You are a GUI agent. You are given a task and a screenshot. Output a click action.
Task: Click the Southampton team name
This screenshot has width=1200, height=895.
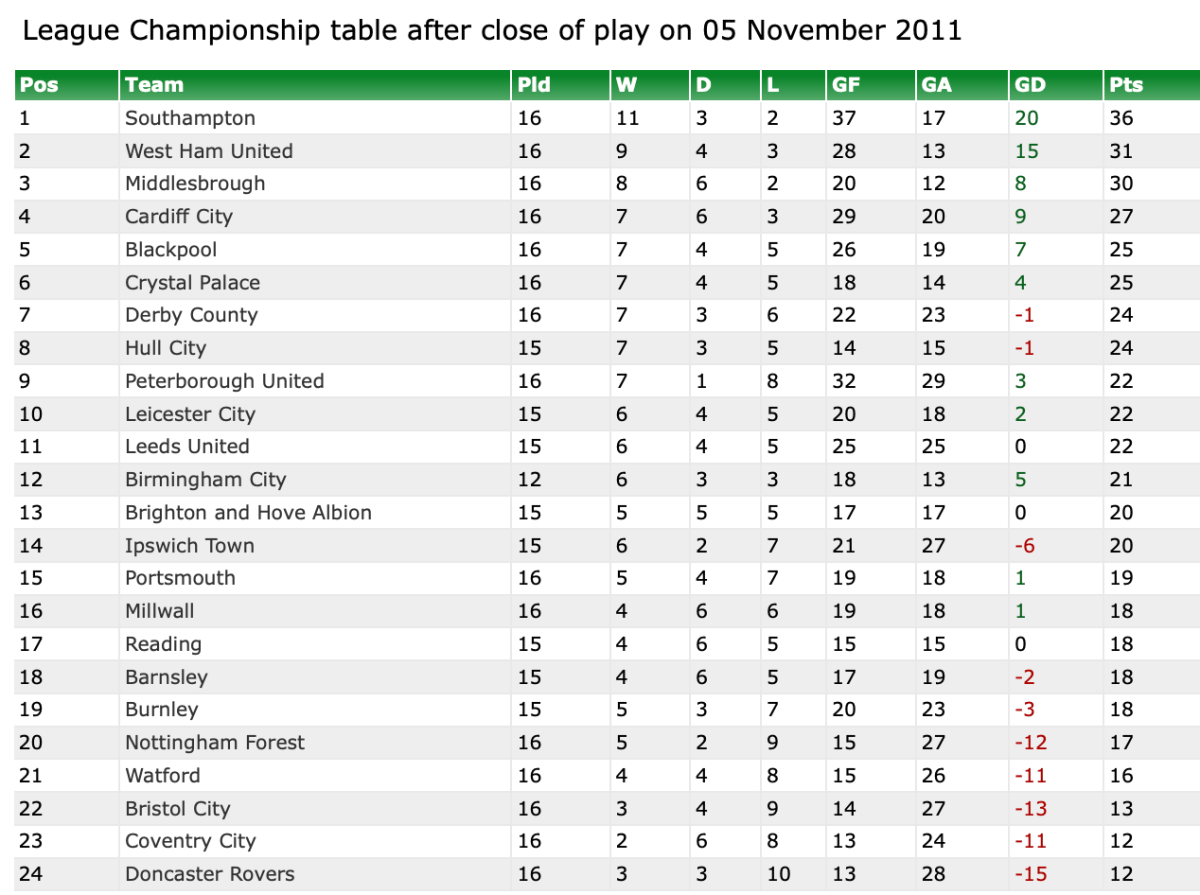(190, 118)
